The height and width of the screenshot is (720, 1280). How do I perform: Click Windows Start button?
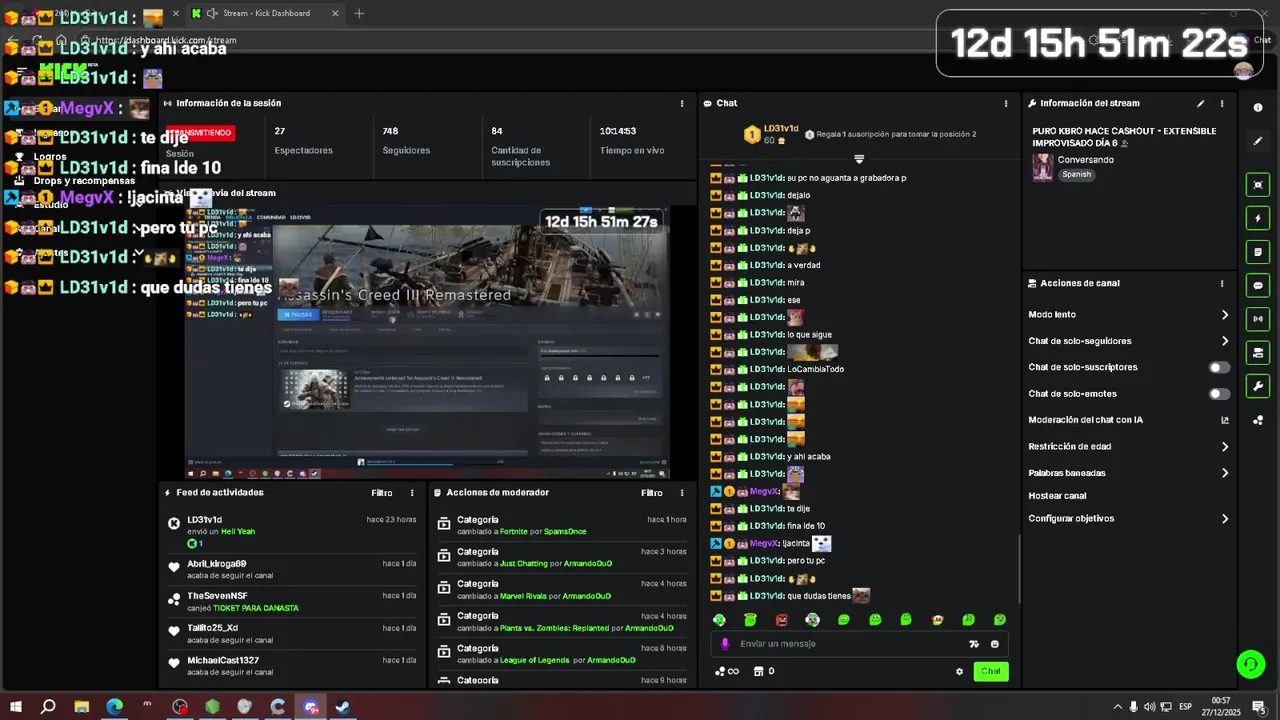15,707
